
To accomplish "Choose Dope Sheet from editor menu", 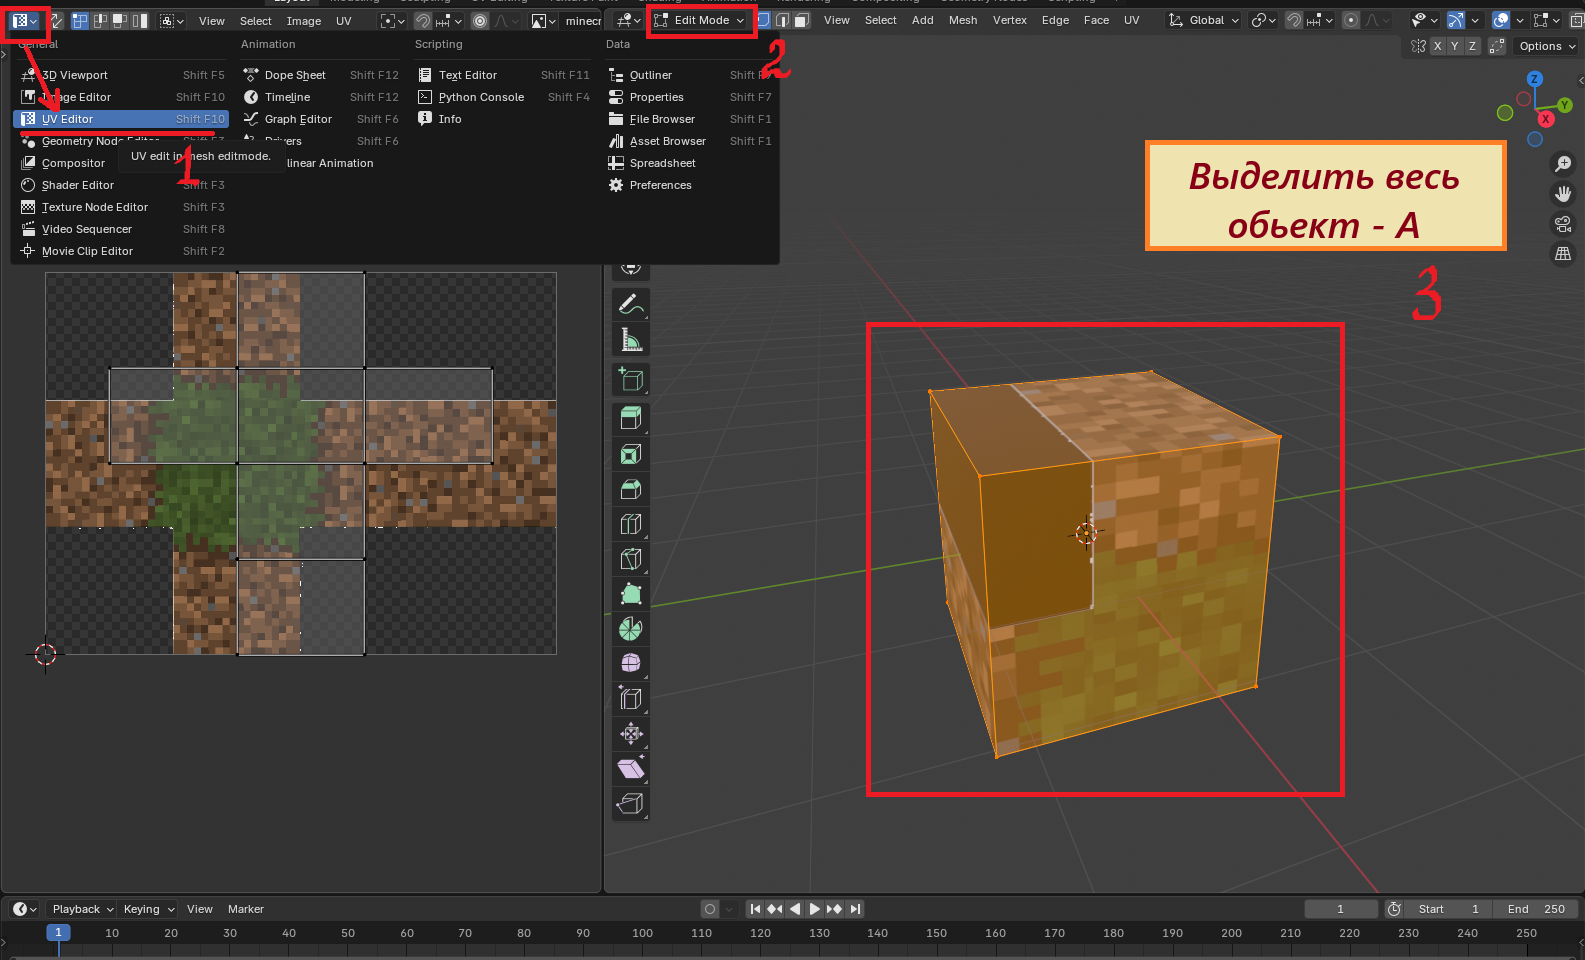I will point(320,75).
